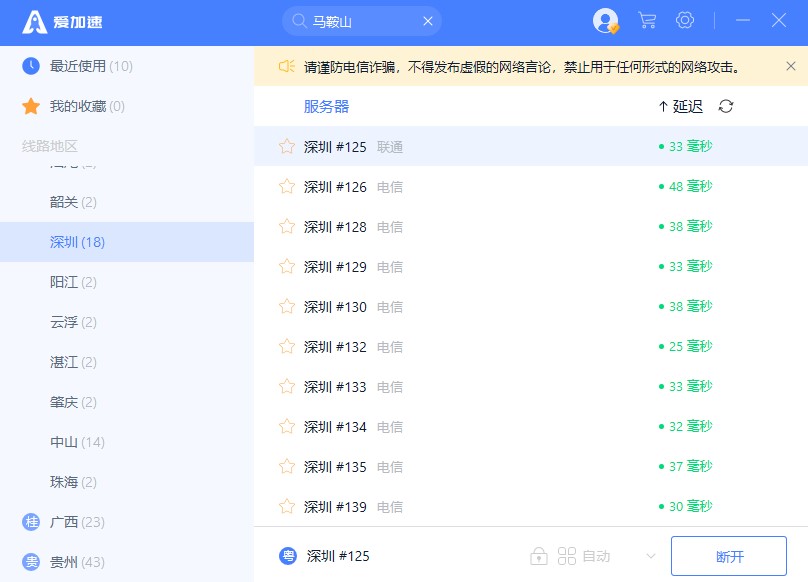Sort servers by 延迟 column header
The image size is (808, 582).
tap(681, 106)
